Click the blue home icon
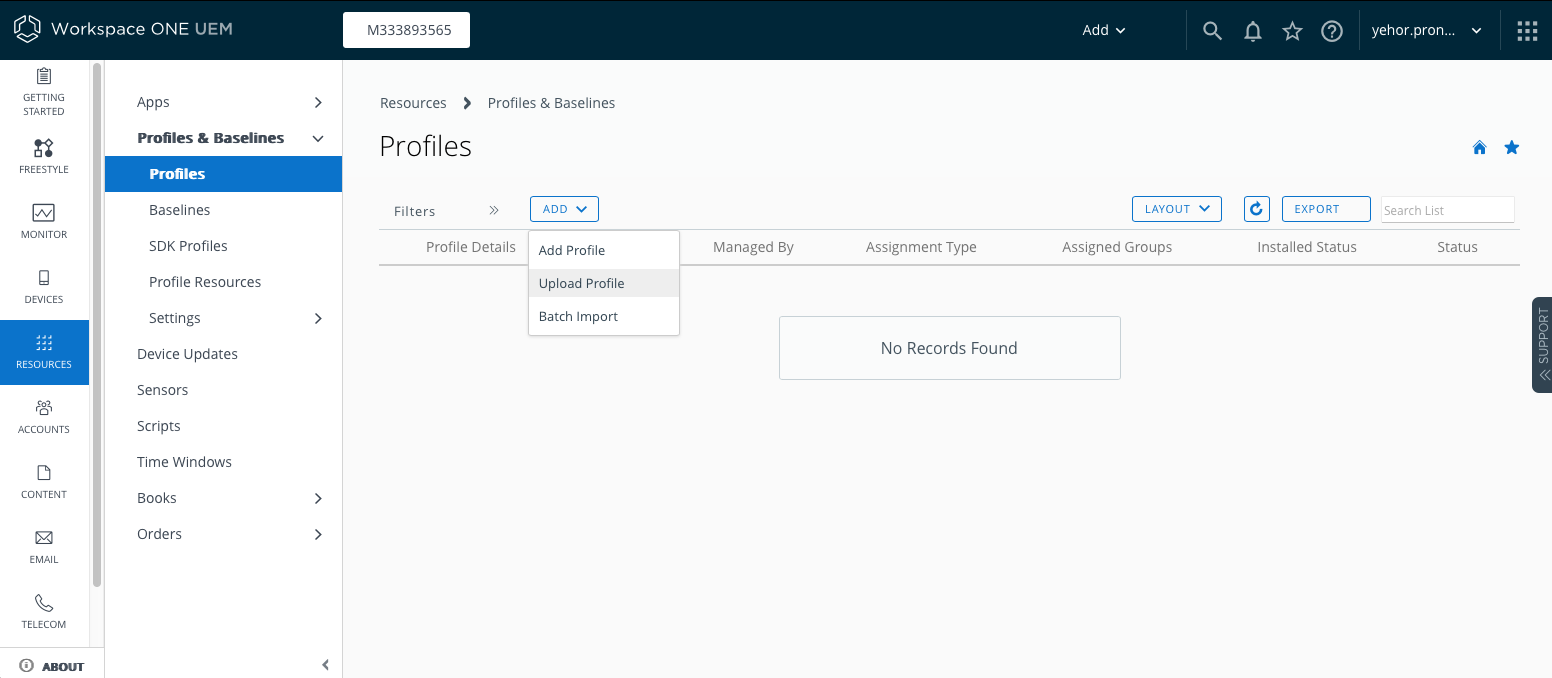The image size is (1552, 678). [1479, 148]
